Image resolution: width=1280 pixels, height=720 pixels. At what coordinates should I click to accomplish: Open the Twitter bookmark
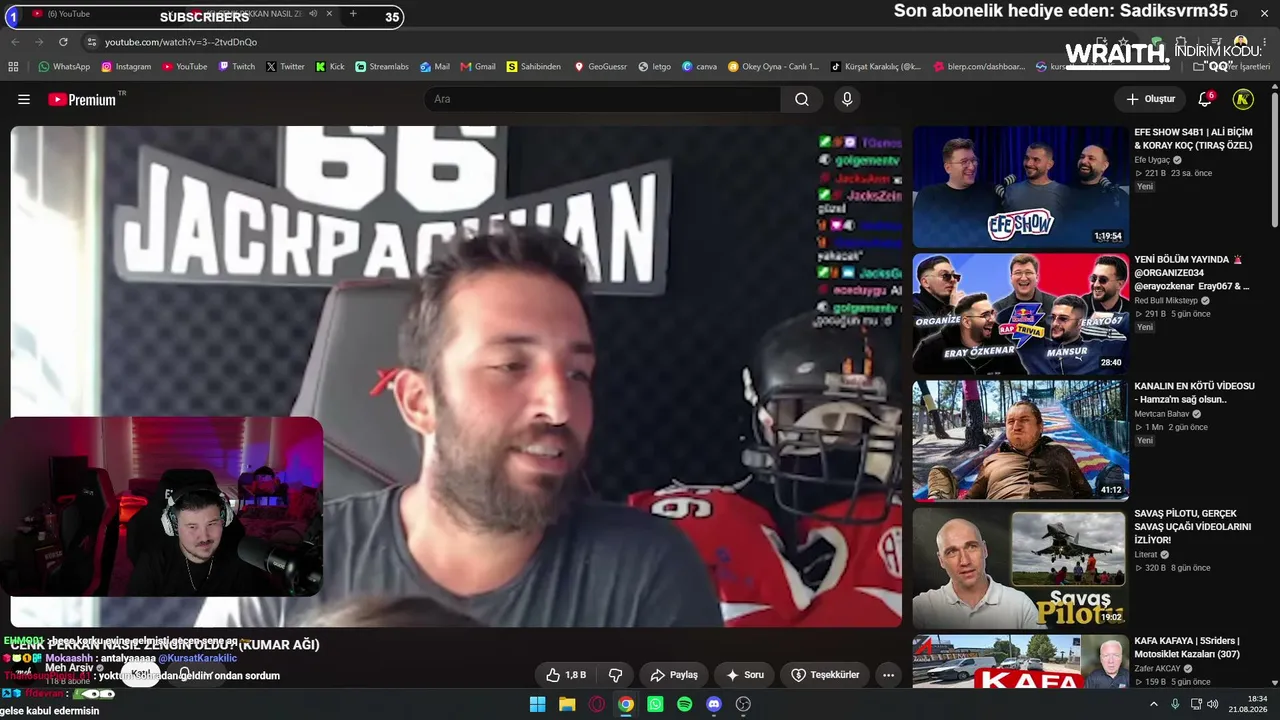(x=285, y=67)
